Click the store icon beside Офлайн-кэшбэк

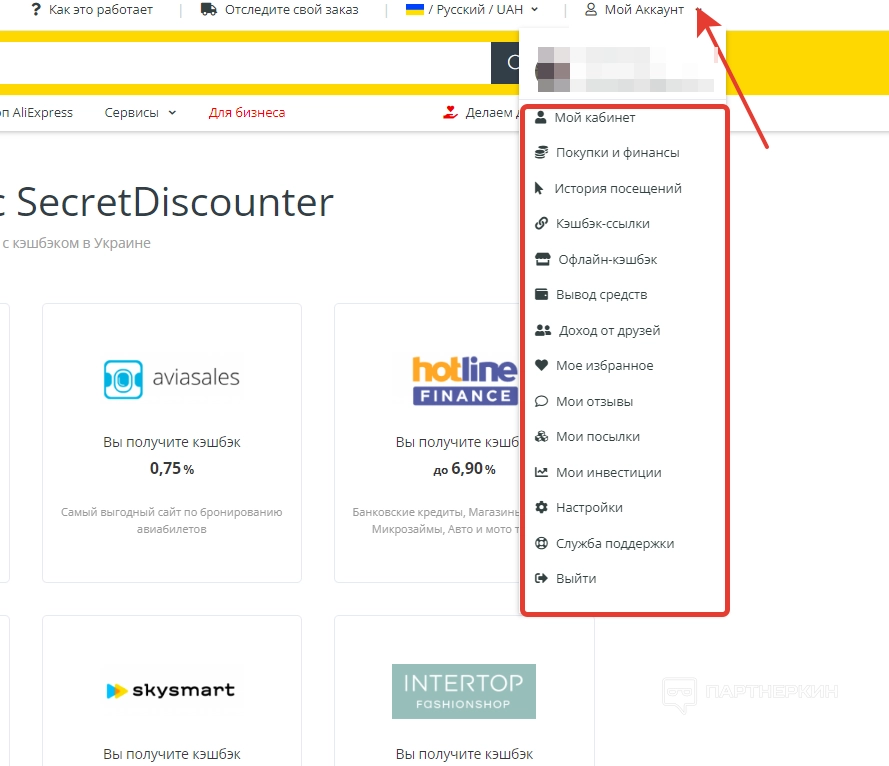pyautogui.click(x=543, y=259)
